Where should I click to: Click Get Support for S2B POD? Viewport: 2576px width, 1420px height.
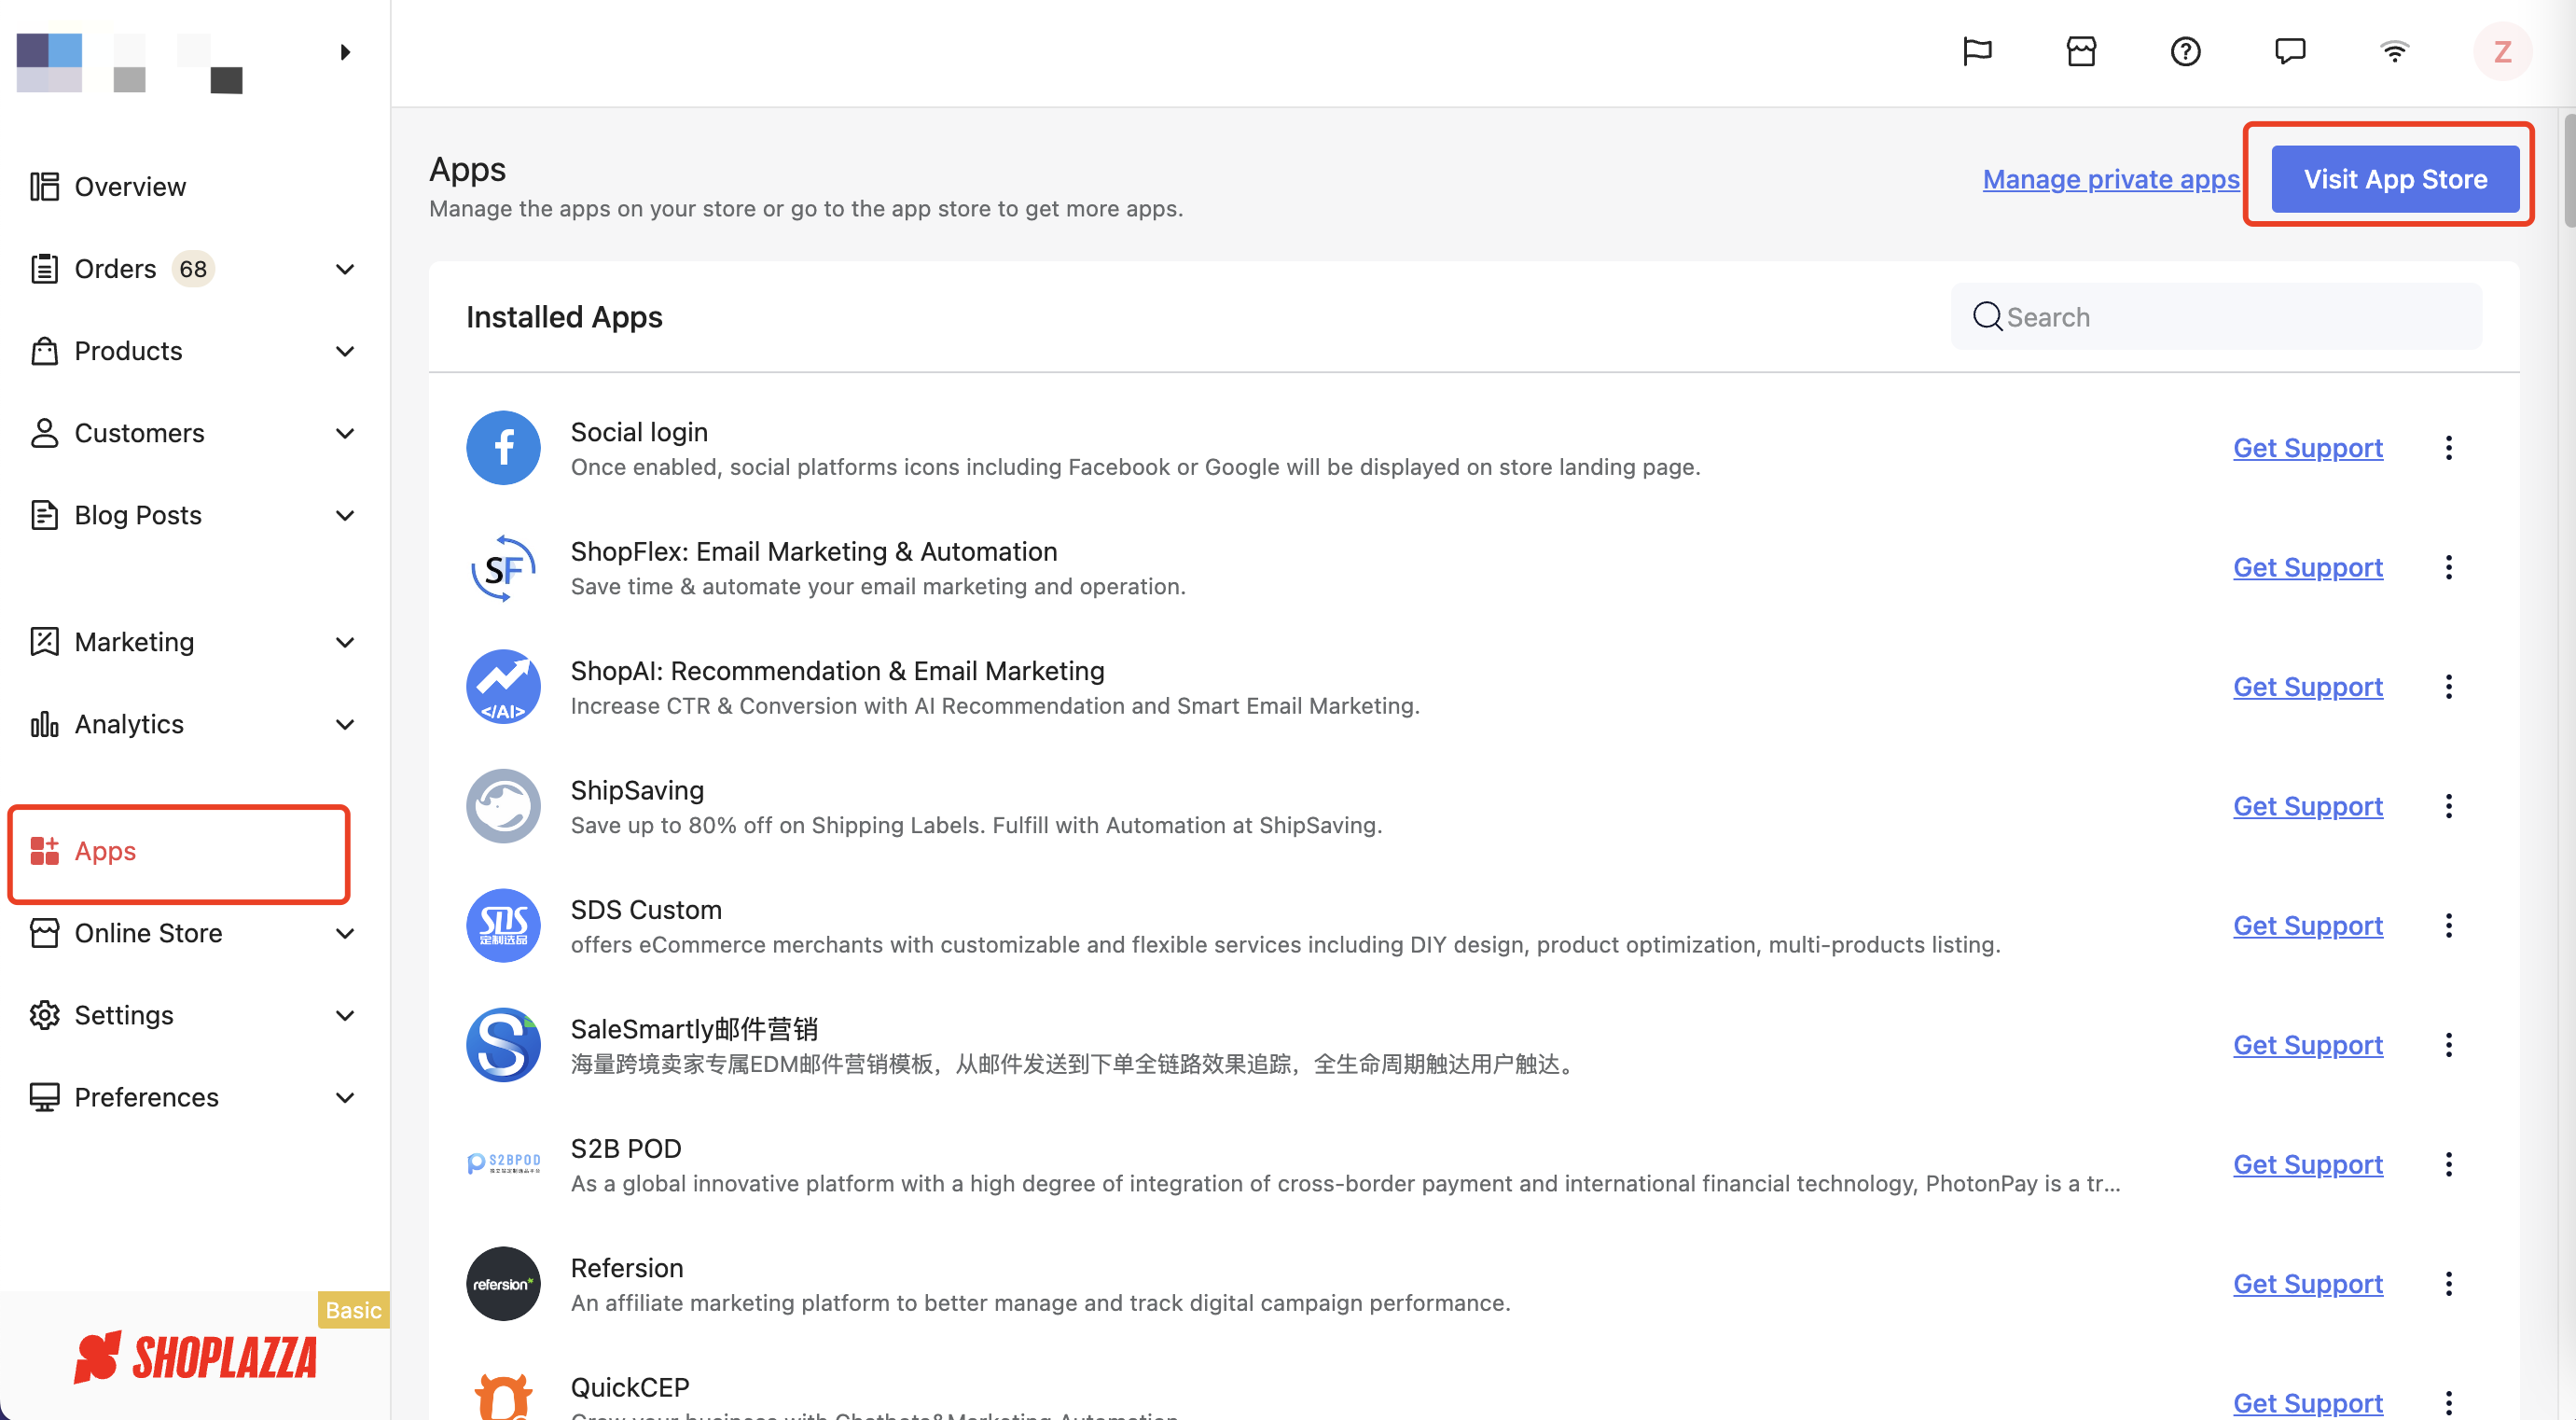pos(2308,1164)
